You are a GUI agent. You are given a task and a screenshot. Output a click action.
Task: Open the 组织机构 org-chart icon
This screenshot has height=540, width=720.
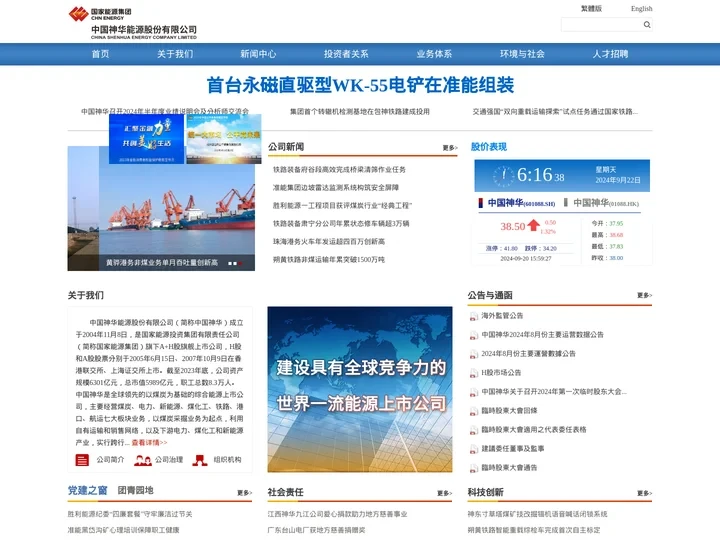coord(200,460)
